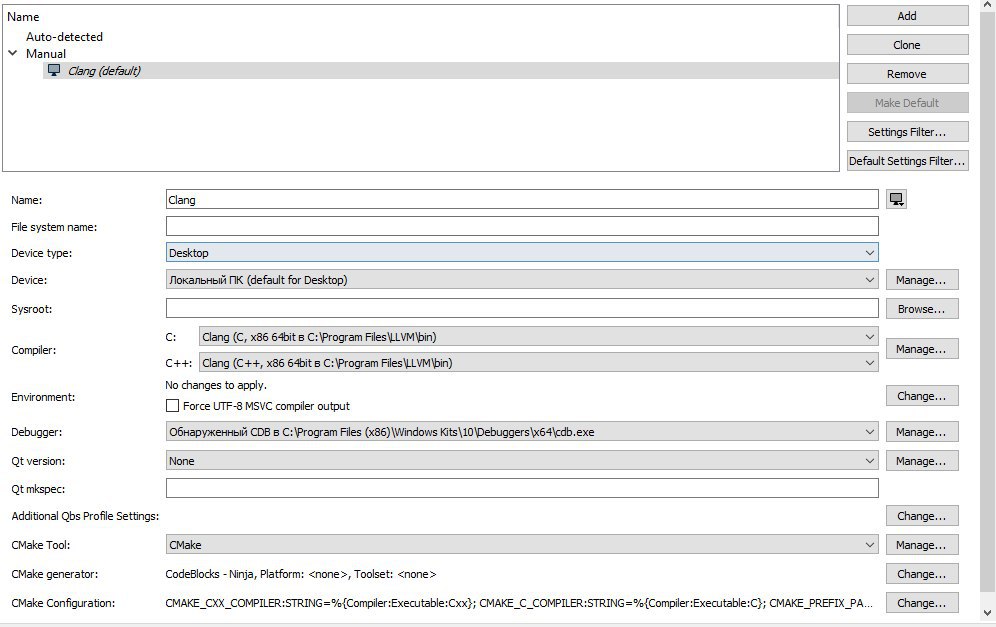The width and height of the screenshot is (996, 627).
Task: Open the Device combo box
Action: pyautogui.click(x=522, y=280)
